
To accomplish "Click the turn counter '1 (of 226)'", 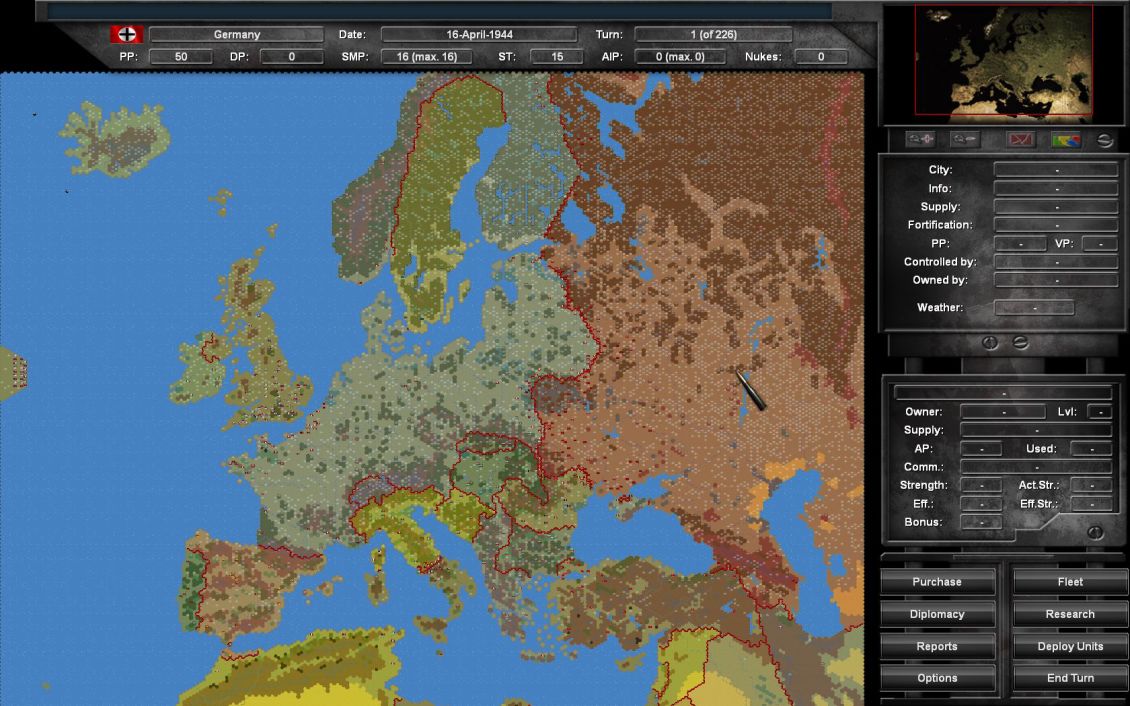I will point(713,35).
